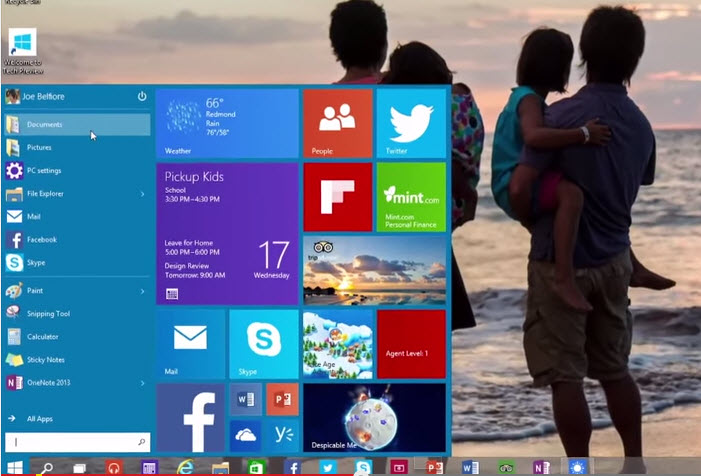
Task: Click the power button in Start menu
Action: [x=142, y=97]
